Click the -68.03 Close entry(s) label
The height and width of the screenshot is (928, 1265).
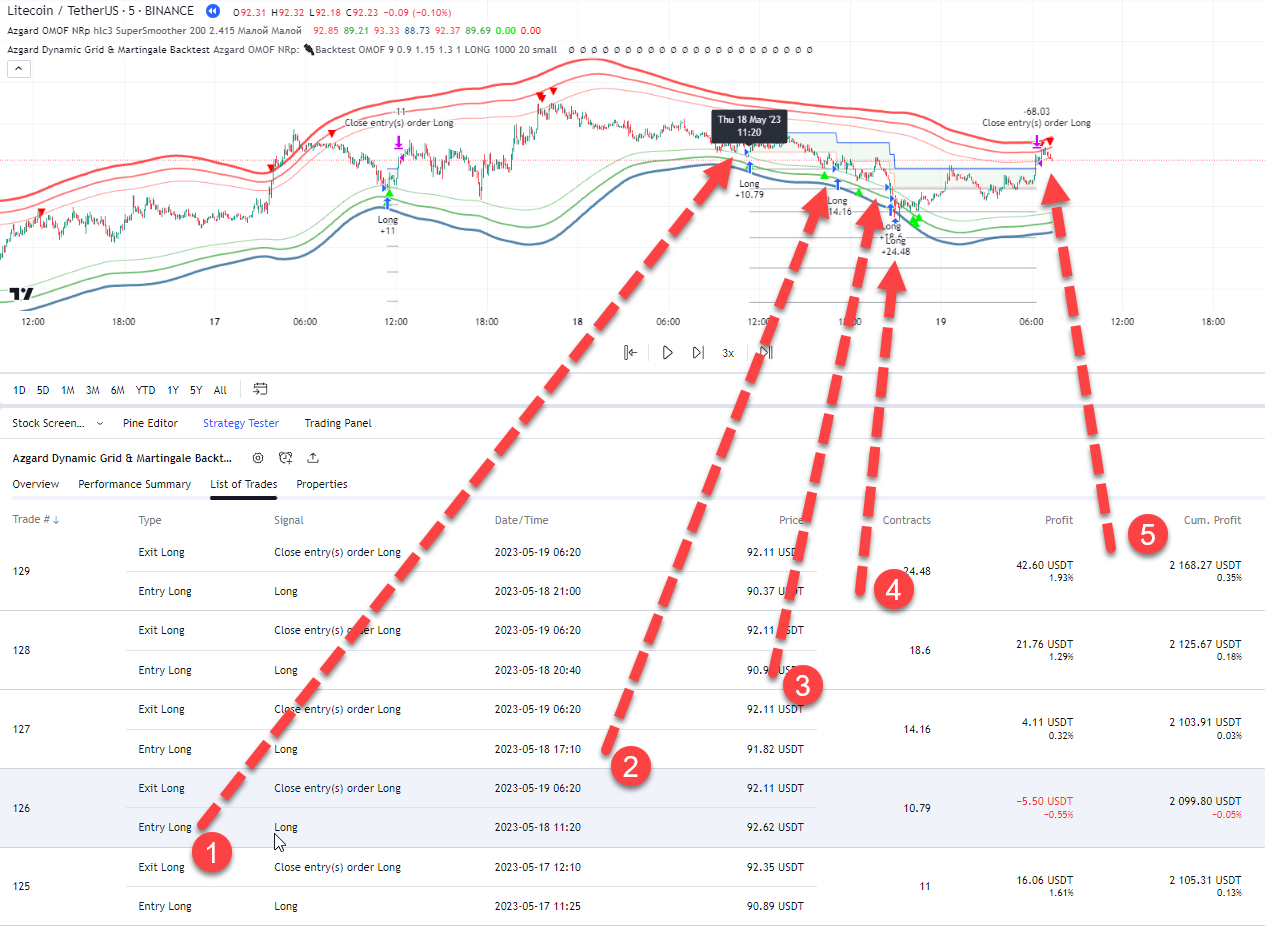(x=1036, y=117)
